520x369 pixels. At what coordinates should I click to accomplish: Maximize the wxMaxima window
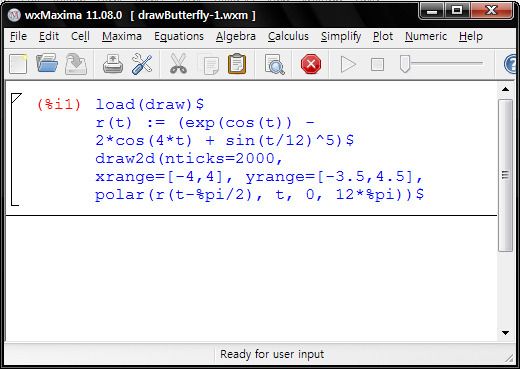(457, 12)
